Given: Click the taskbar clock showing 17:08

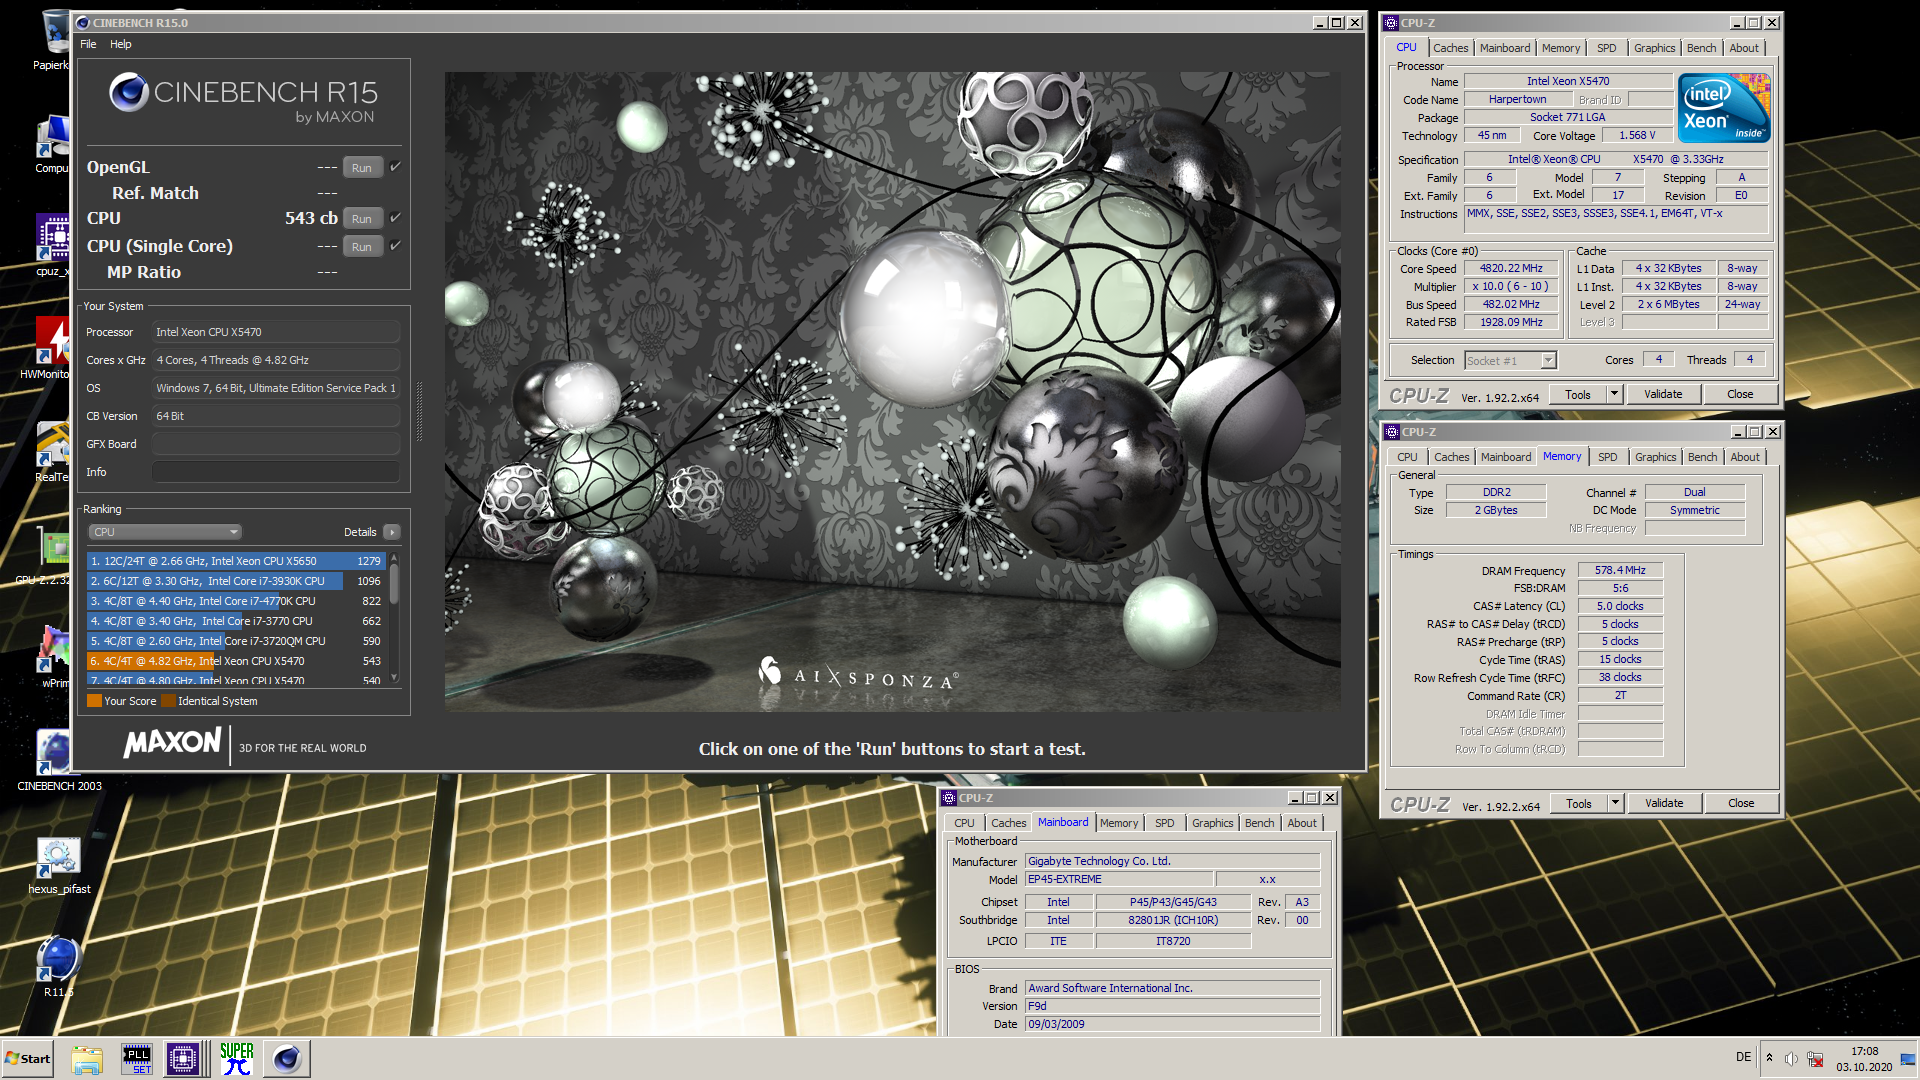Looking at the screenshot, I should coord(1864,1058).
